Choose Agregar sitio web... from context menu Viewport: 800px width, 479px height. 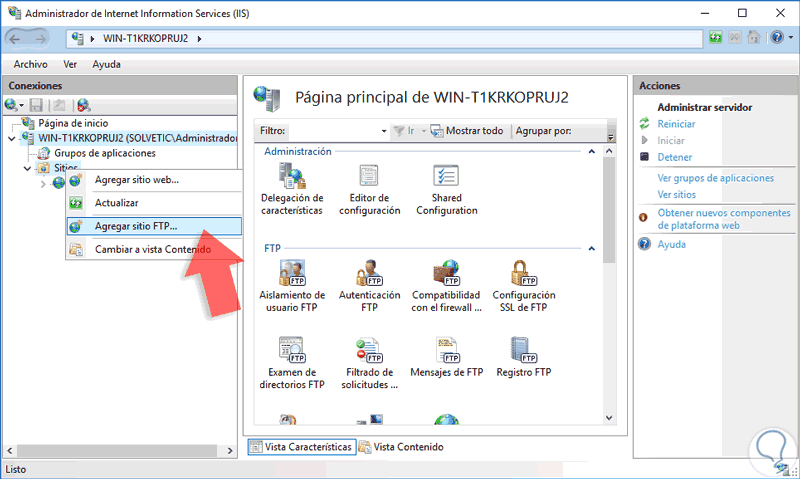pos(154,180)
